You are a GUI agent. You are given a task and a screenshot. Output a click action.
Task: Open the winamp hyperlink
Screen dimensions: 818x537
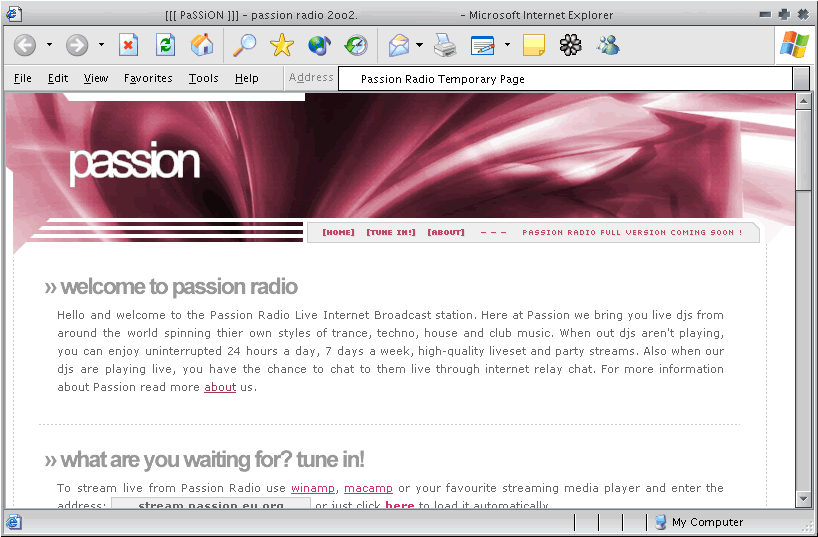(x=313, y=488)
